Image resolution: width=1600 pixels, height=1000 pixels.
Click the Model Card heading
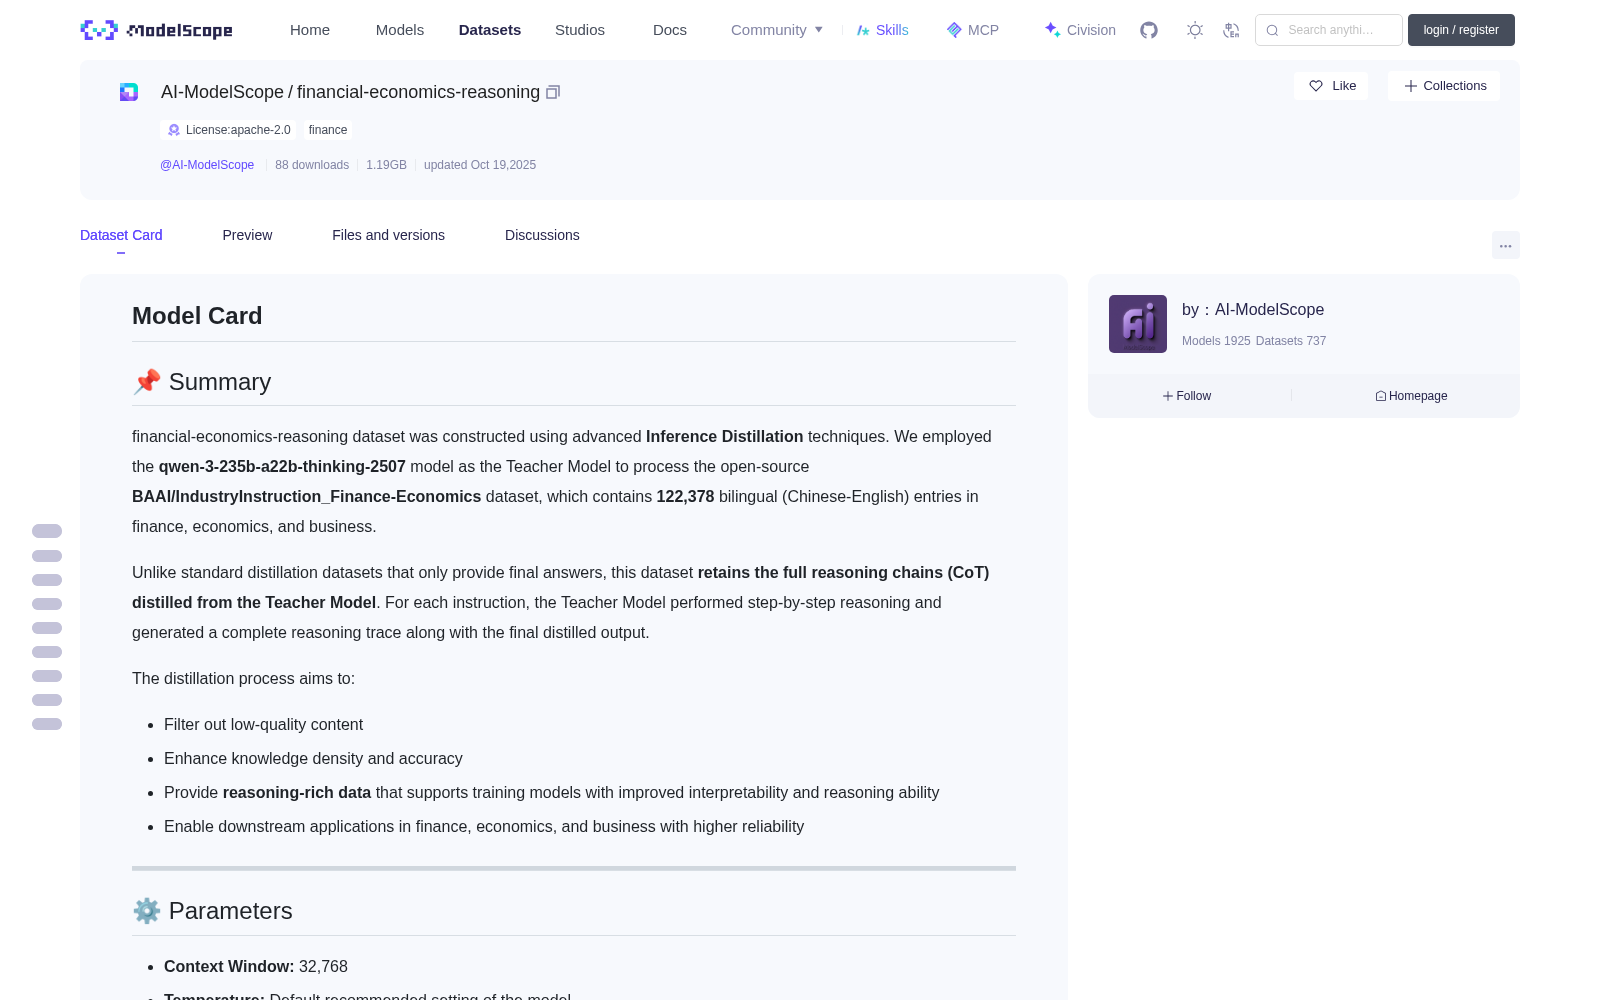(x=197, y=316)
